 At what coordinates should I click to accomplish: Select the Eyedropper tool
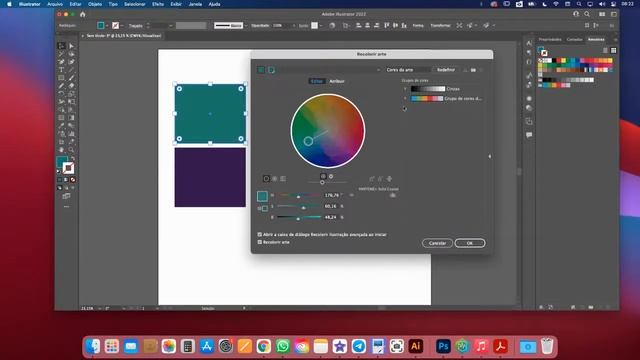click(x=61, y=126)
